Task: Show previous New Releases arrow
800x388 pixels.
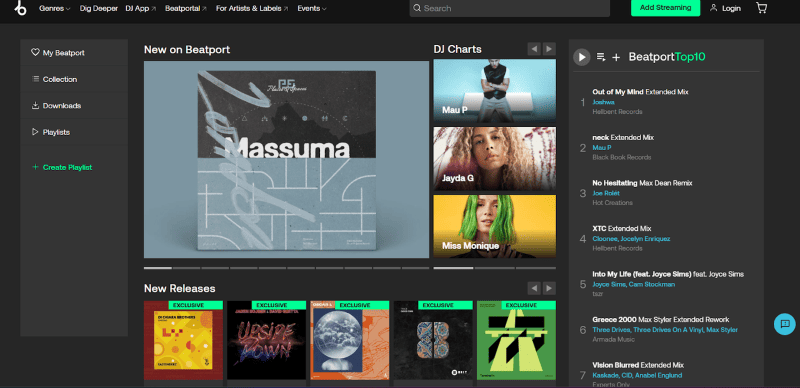Action: click(534, 288)
